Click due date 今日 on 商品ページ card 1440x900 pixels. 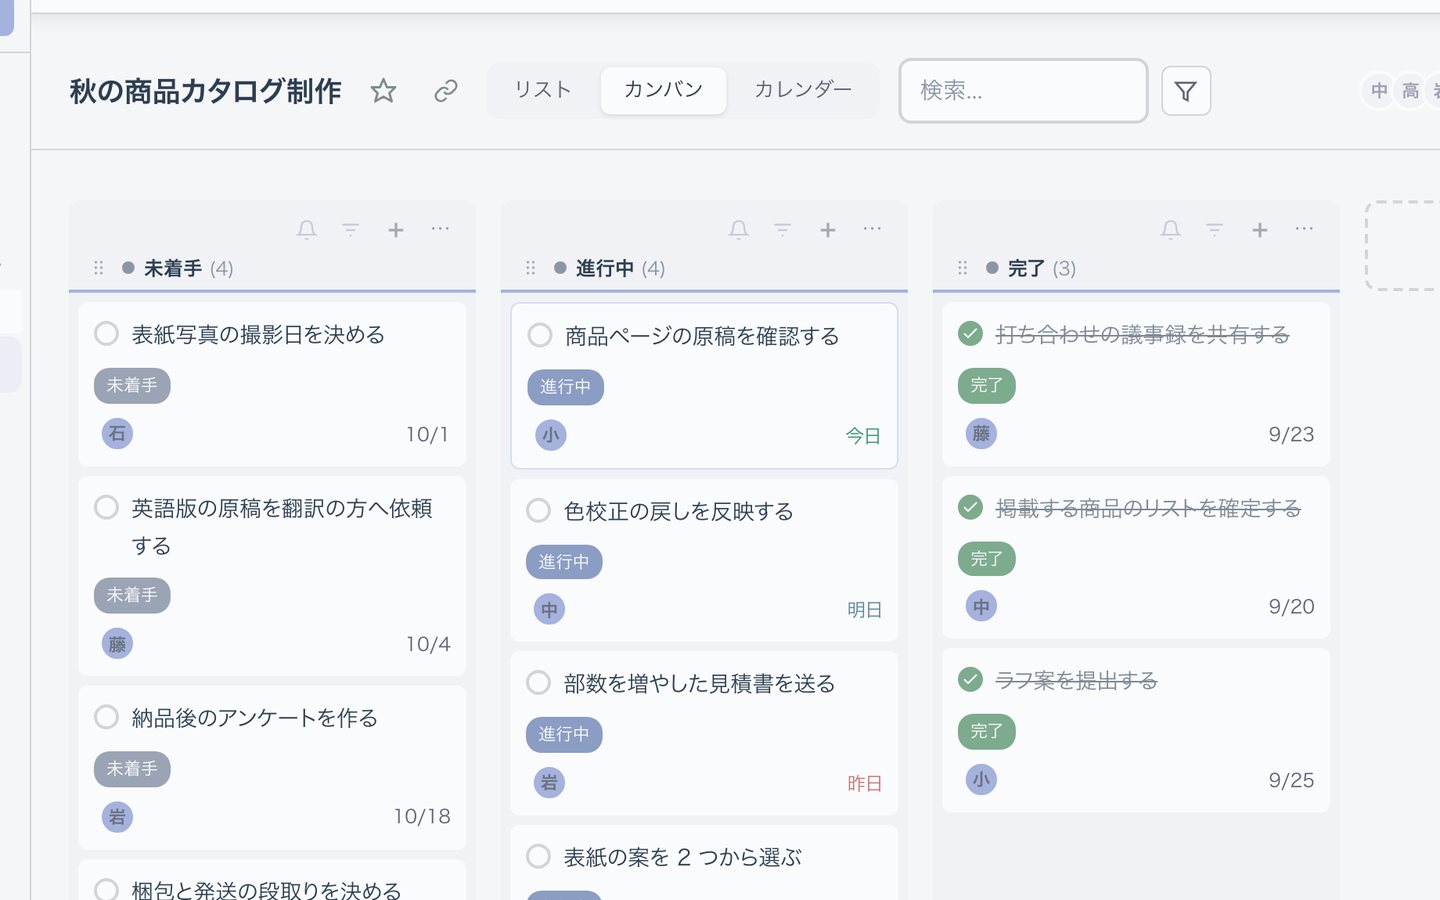[863, 436]
